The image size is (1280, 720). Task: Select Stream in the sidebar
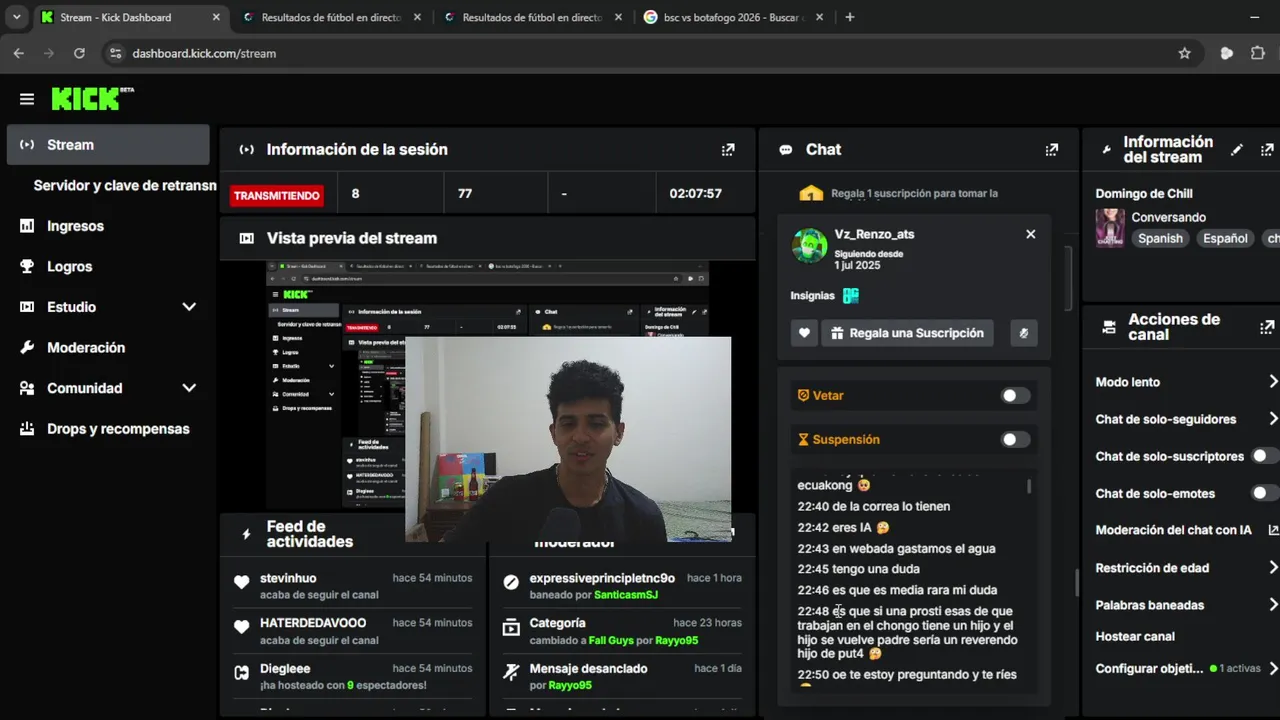pos(108,145)
